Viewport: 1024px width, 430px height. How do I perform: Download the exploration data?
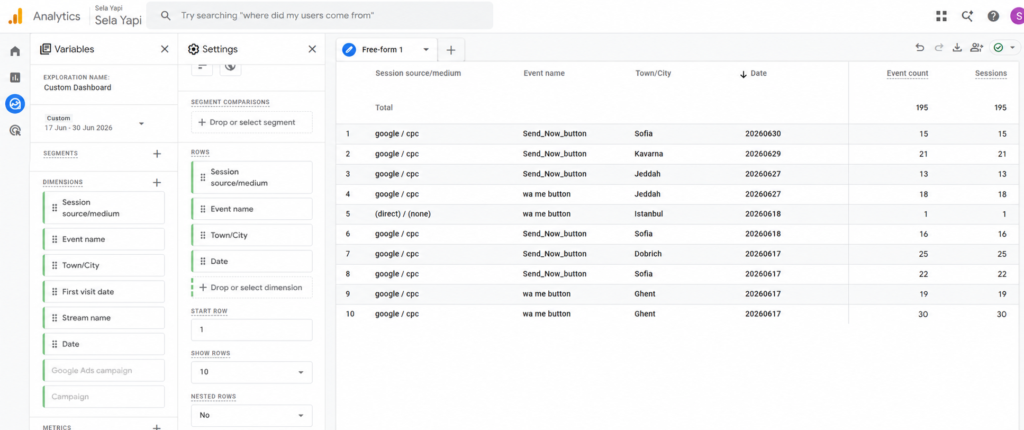tap(957, 48)
